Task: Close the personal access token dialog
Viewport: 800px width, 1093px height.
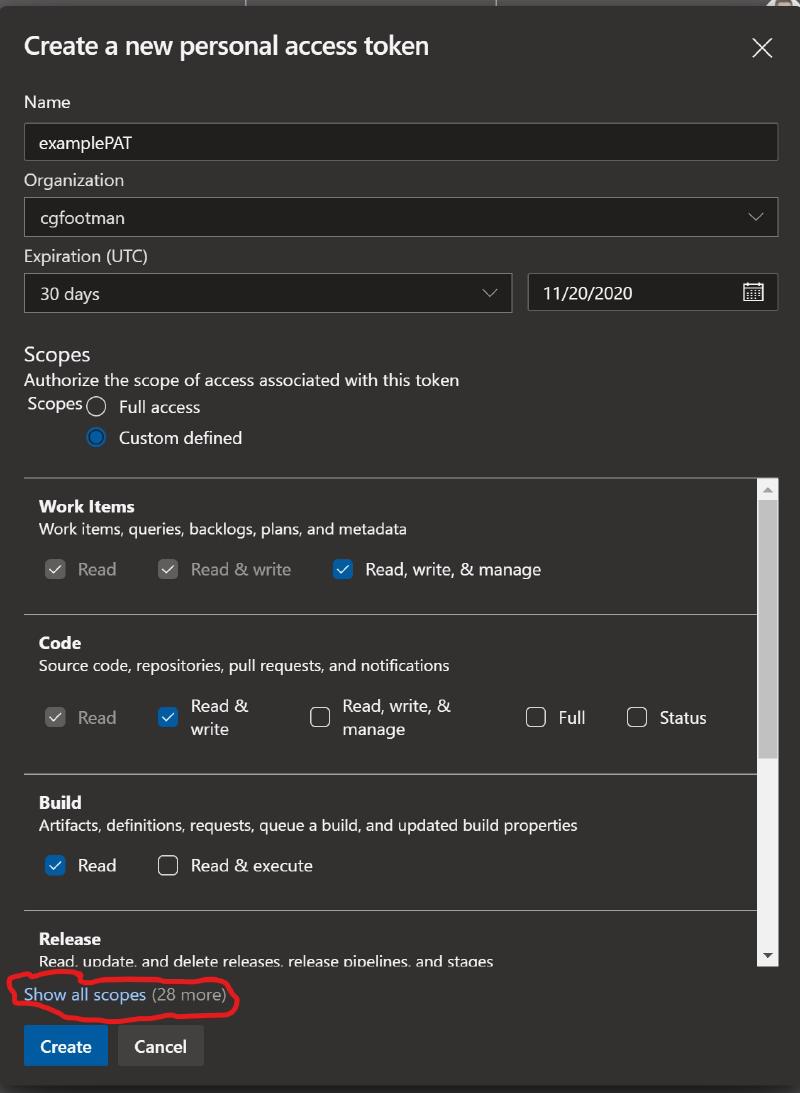Action: [x=762, y=48]
